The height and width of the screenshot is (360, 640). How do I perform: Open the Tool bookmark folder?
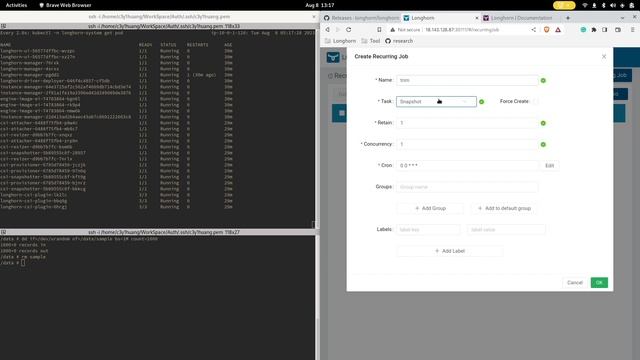coord(371,41)
